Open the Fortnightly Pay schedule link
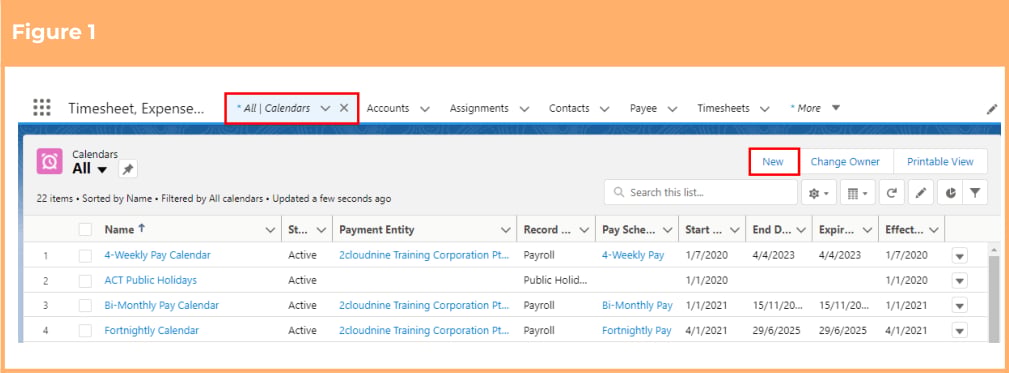 pos(636,330)
